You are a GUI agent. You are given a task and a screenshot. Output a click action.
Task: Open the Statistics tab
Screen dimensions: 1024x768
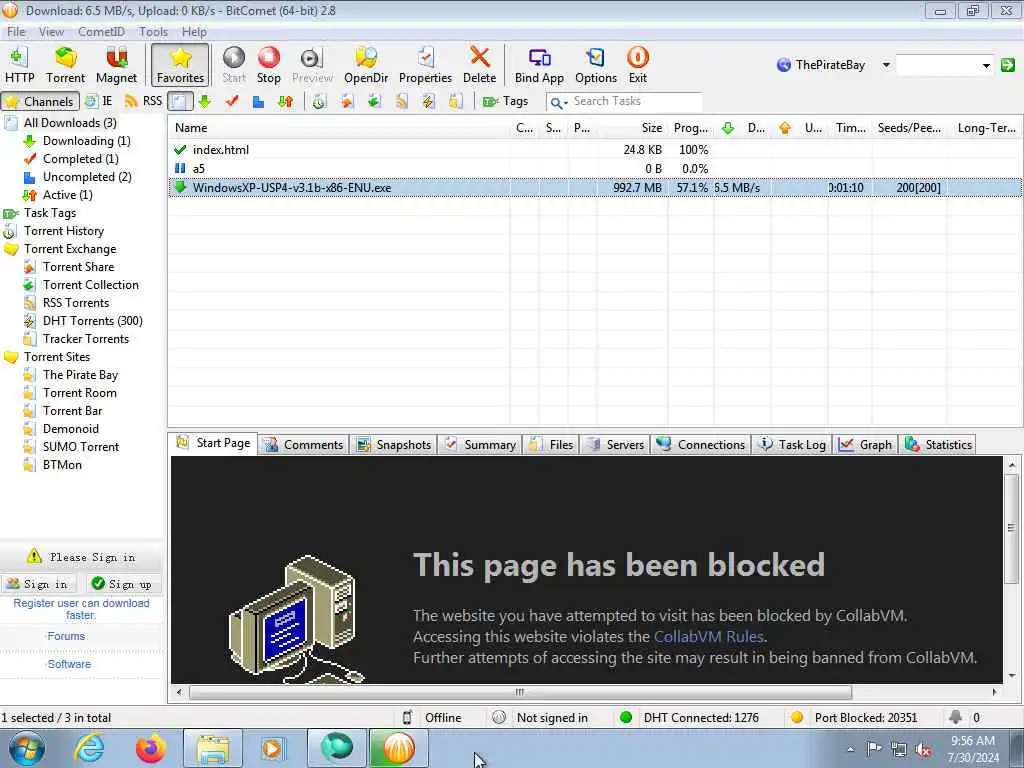(x=938, y=445)
